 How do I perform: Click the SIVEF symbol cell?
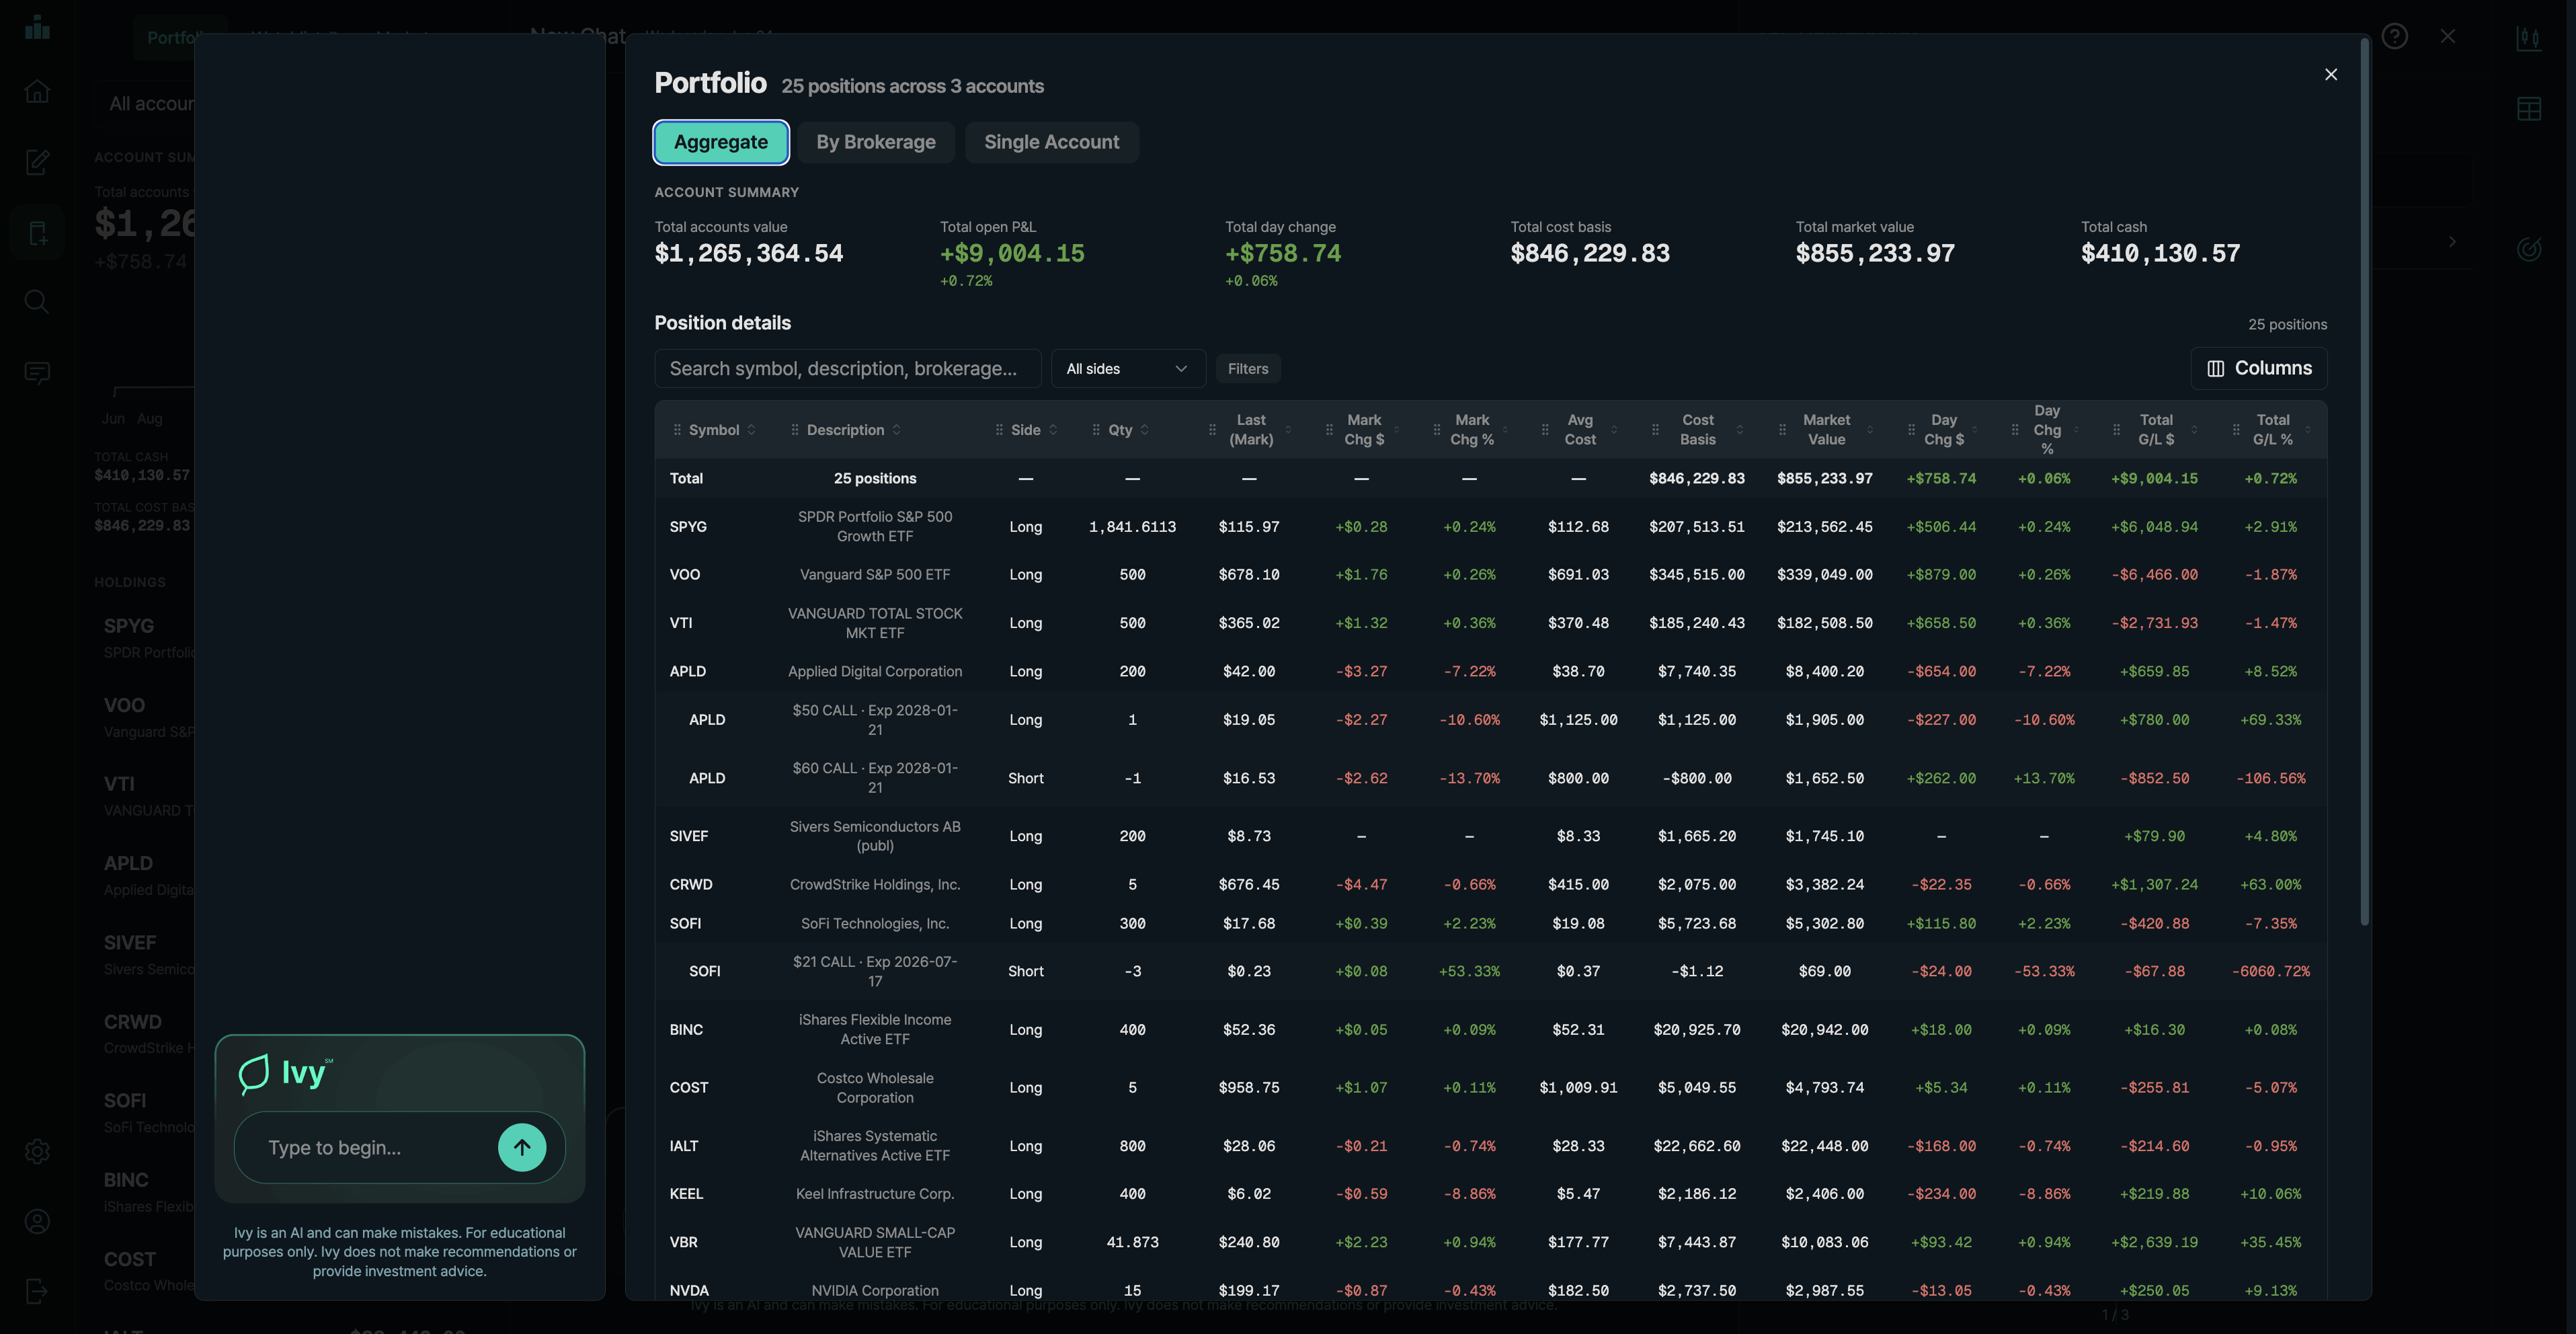689,836
